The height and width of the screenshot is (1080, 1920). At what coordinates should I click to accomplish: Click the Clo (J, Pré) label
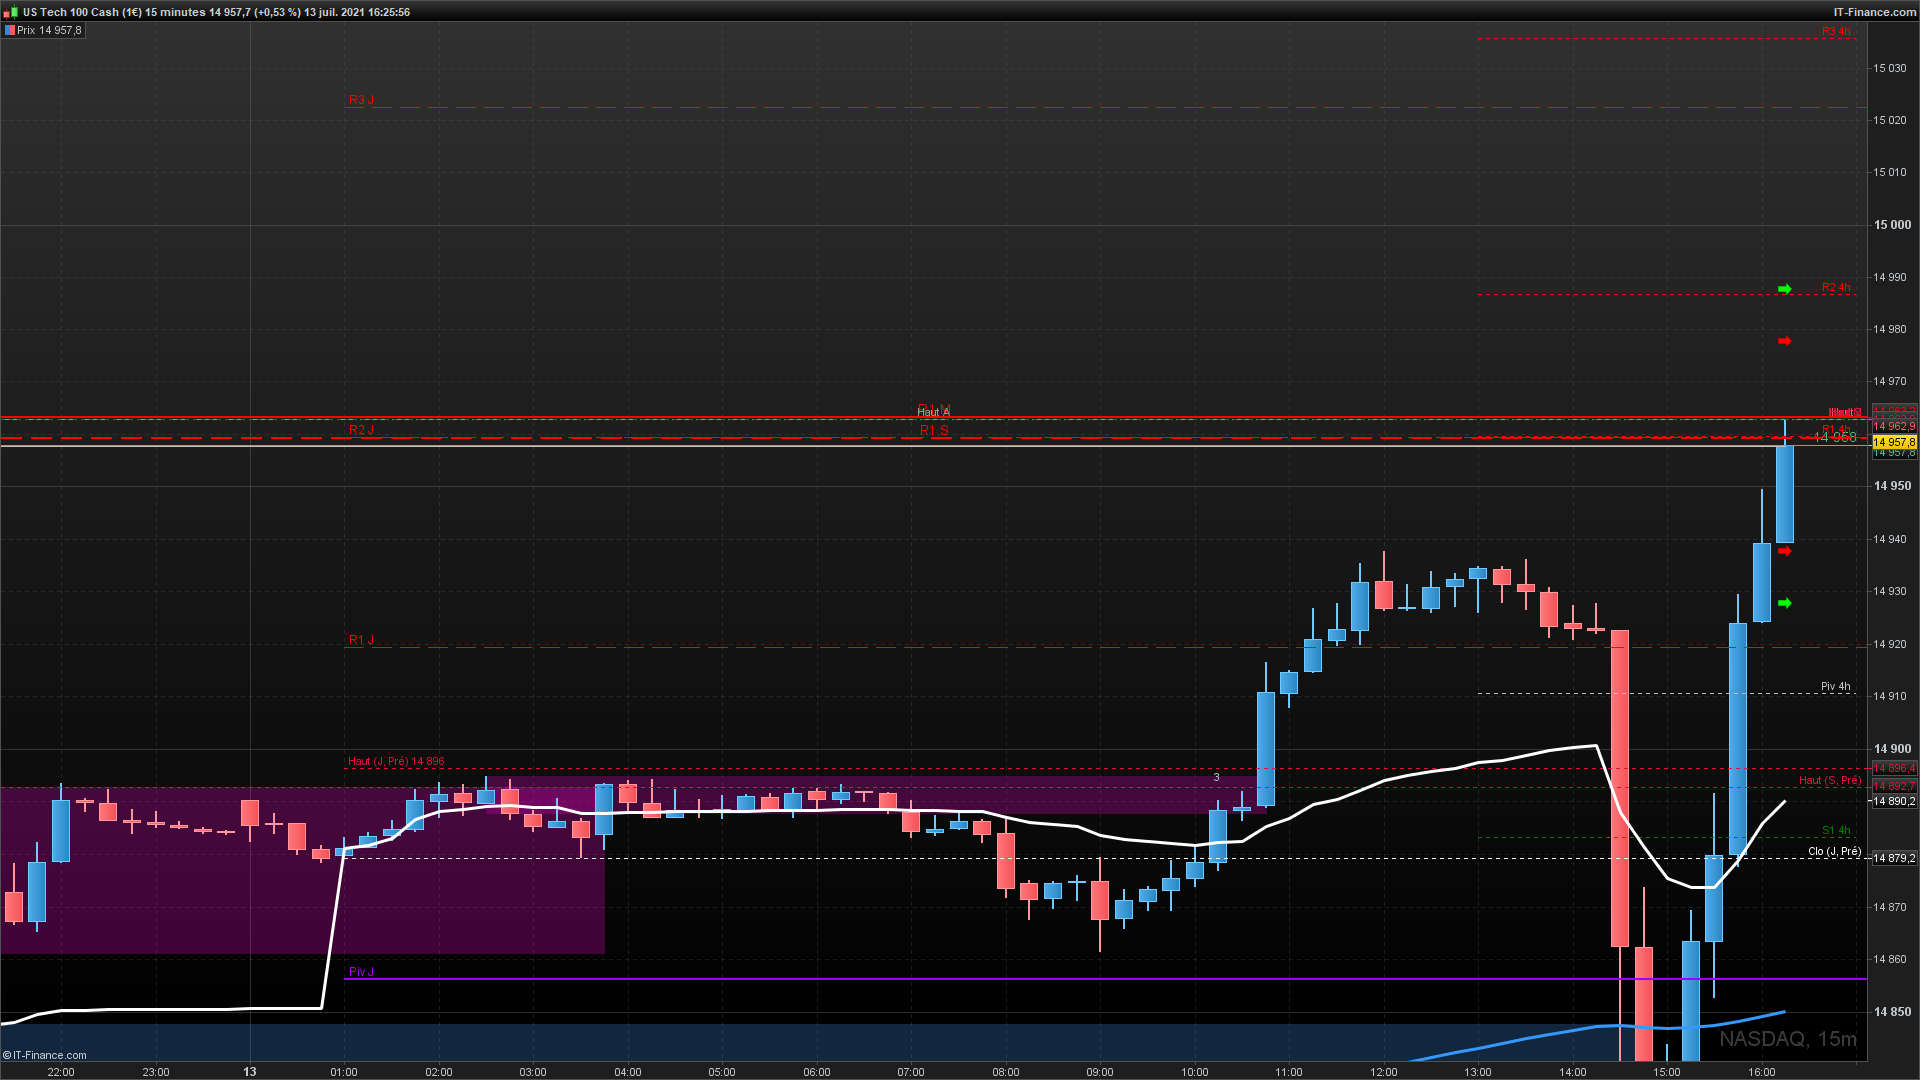click(1834, 852)
